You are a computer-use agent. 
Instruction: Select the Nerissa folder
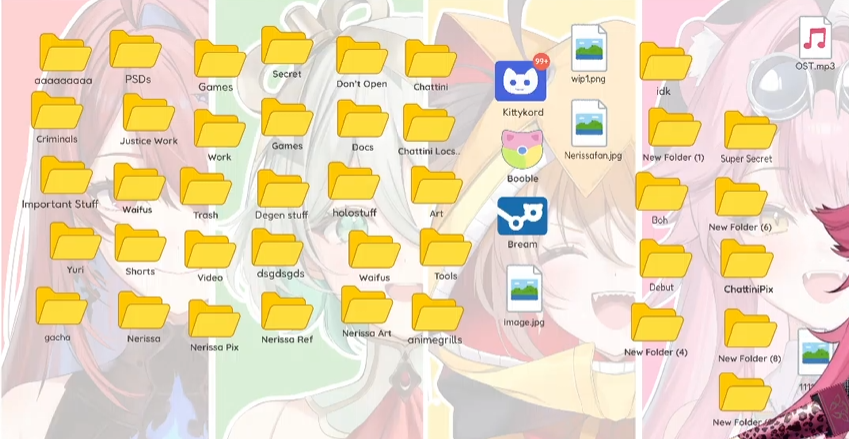(144, 310)
